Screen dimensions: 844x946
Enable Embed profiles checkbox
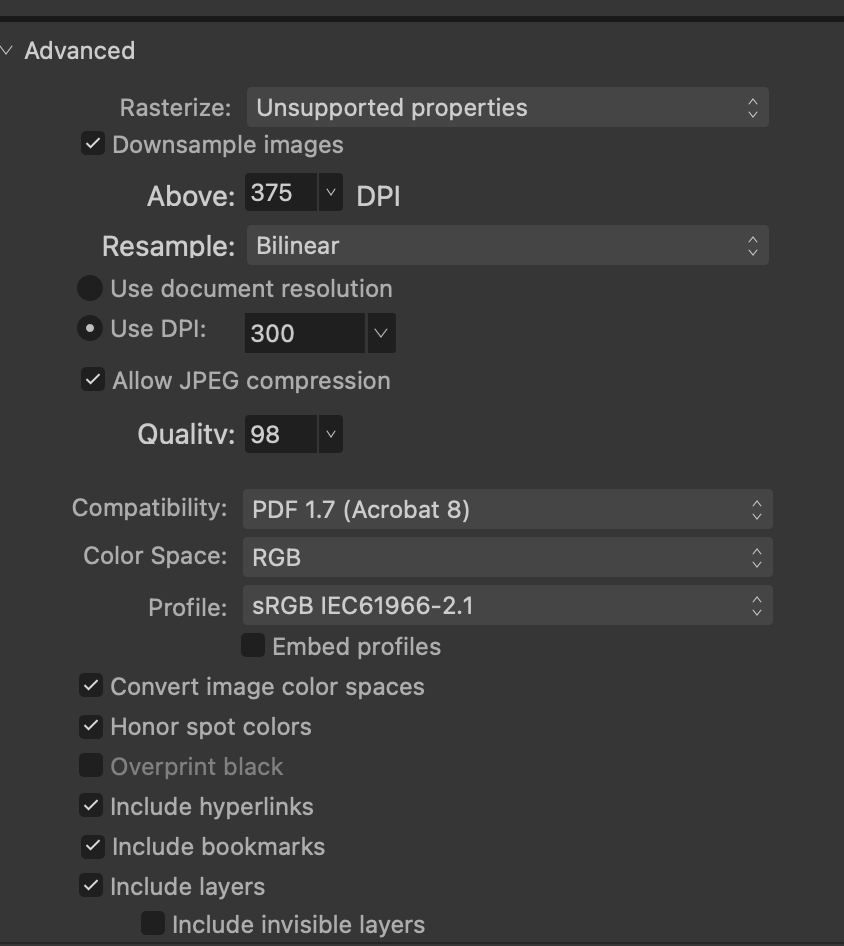253,646
